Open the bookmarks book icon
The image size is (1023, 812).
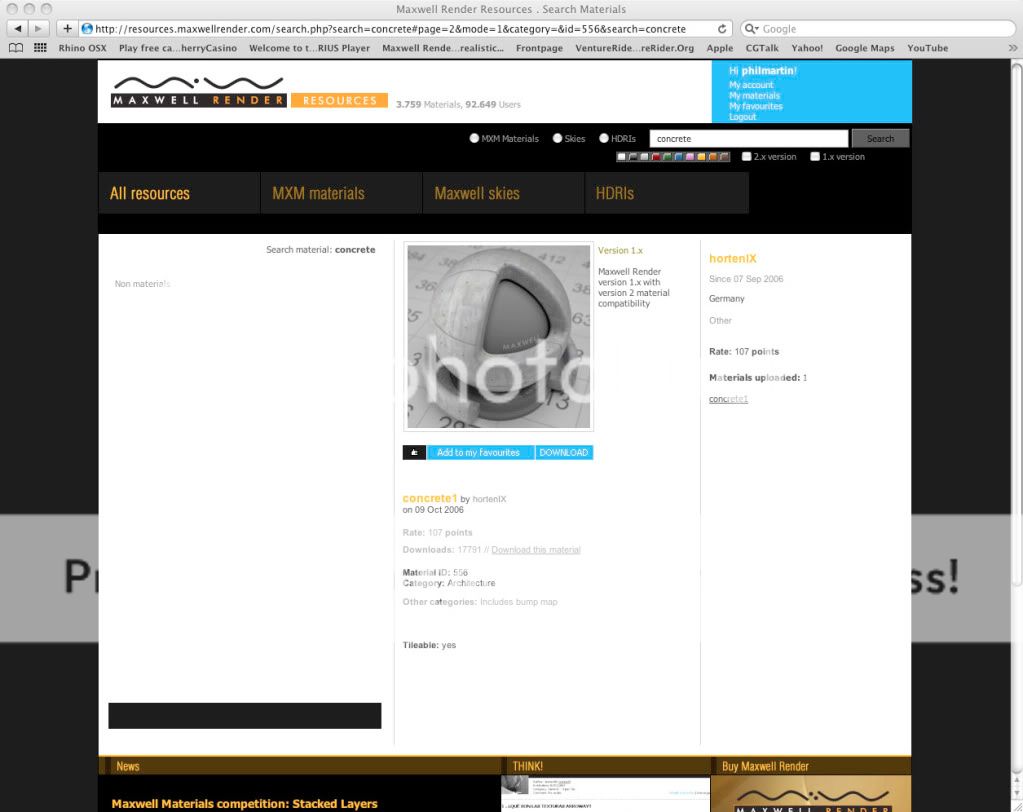click(x=16, y=48)
